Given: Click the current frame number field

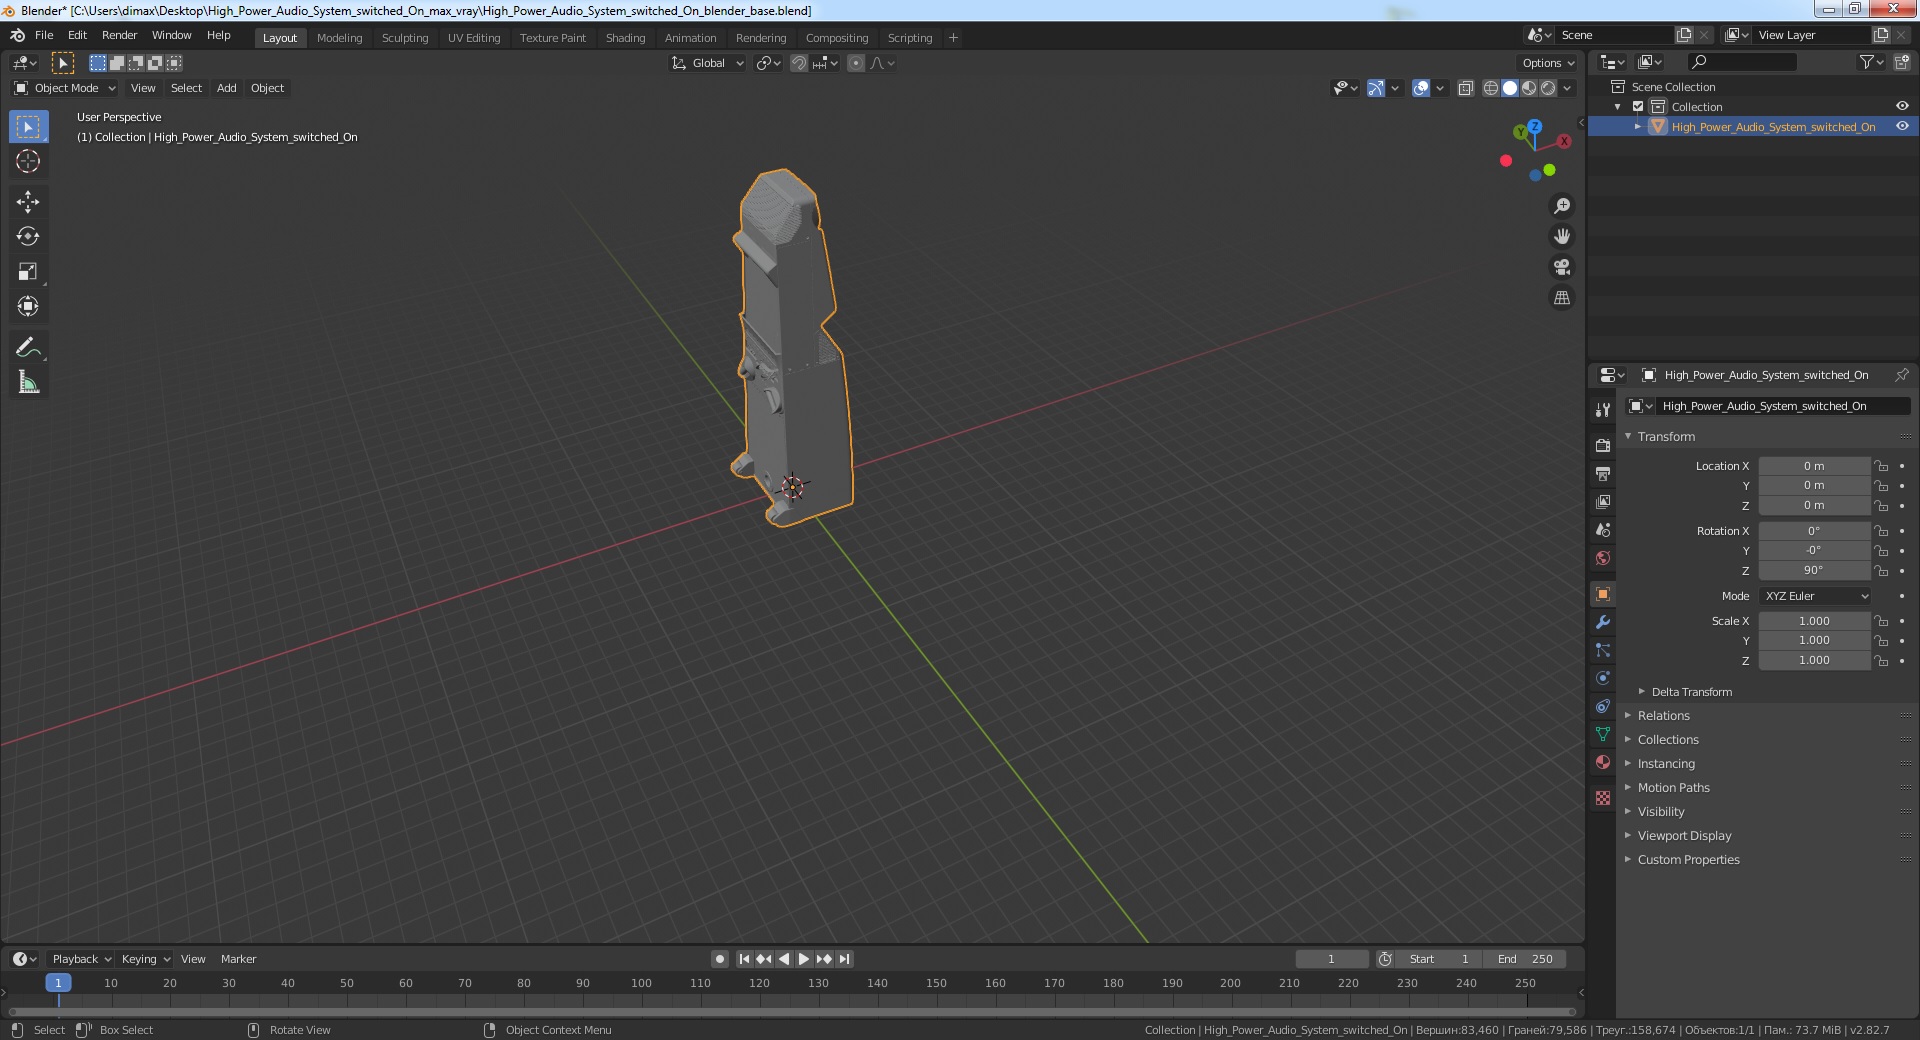Looking at the screenshot, I should click(1331, 959).
